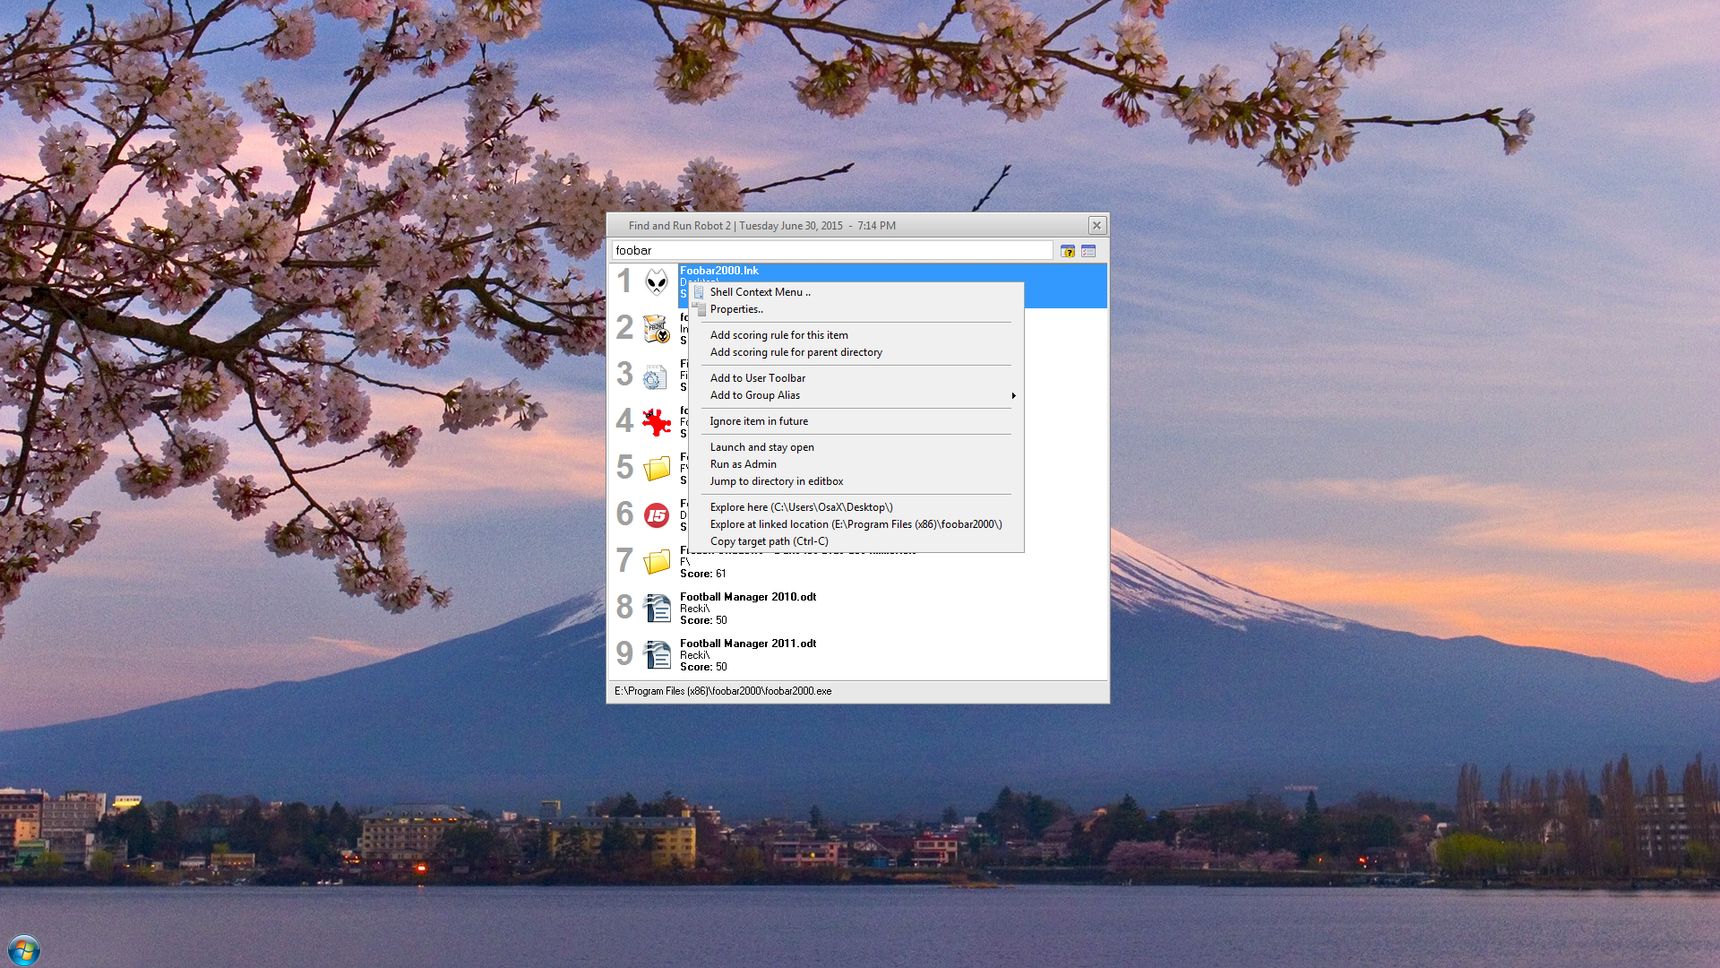This screenshot has width=1720, height=968.
Task: Click document icon of Football Manager 2010.odt
Action: click(657, 608)
